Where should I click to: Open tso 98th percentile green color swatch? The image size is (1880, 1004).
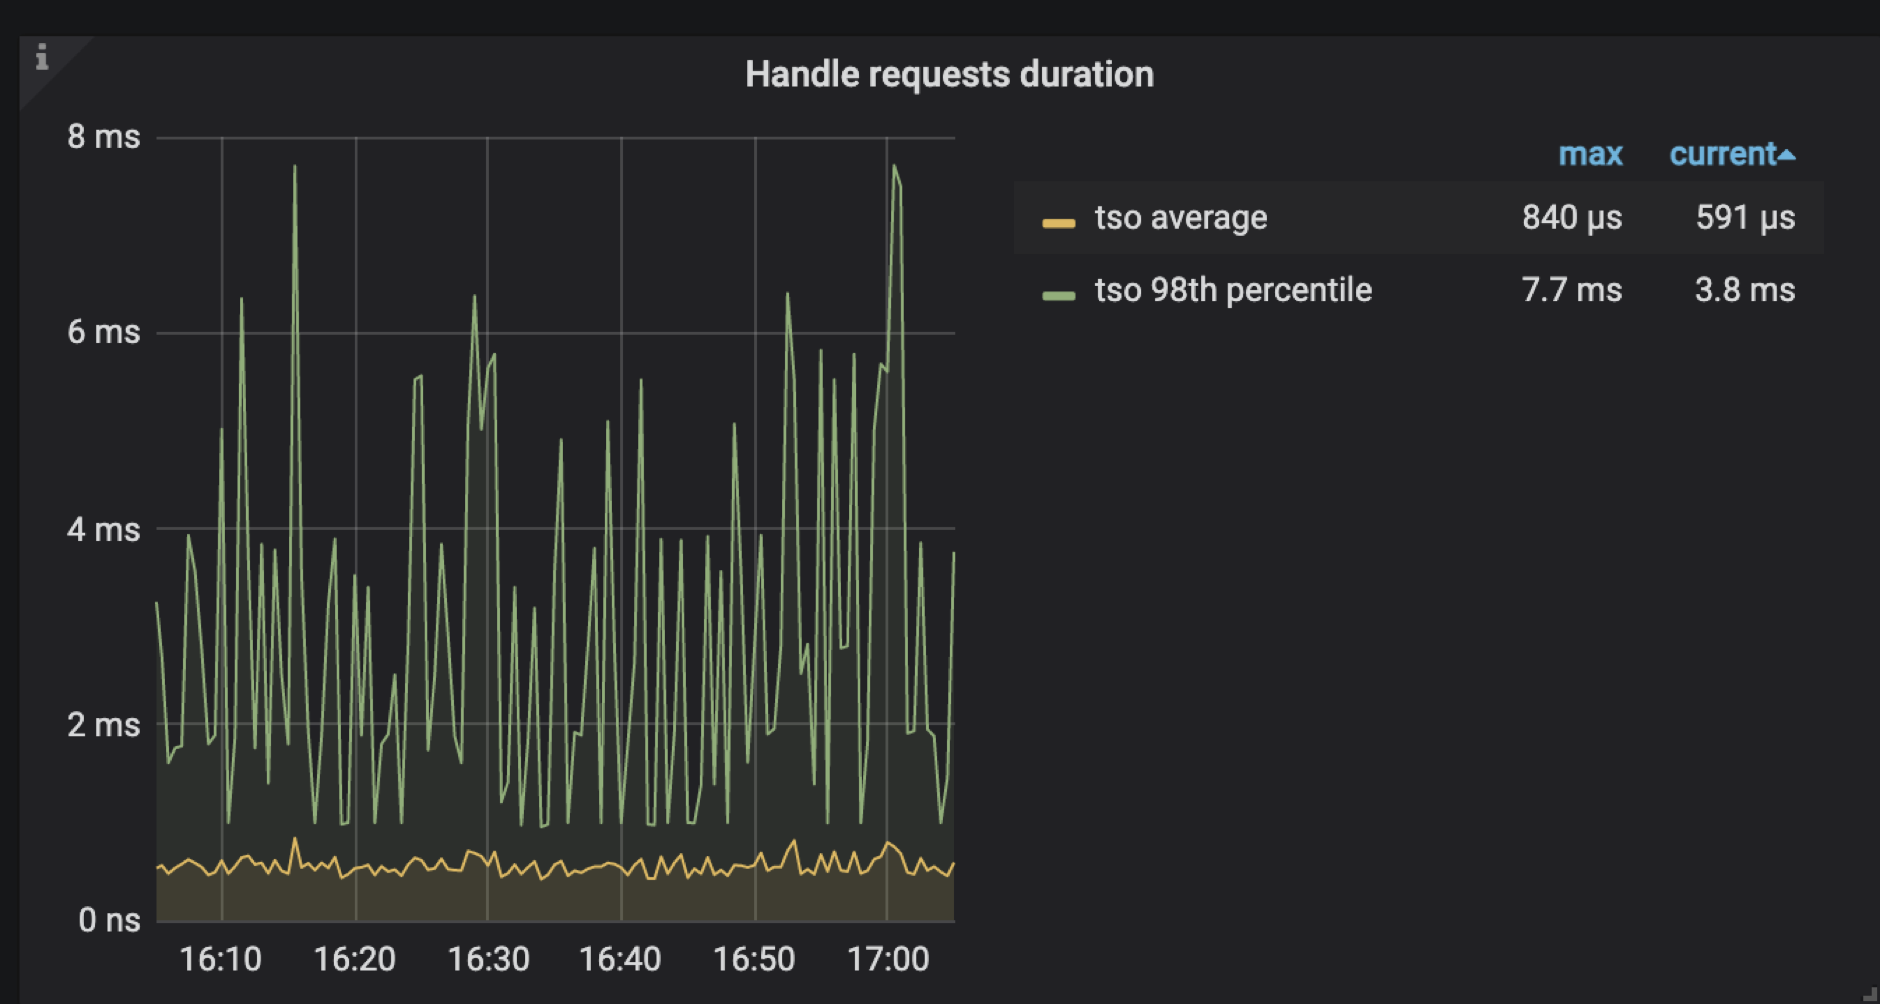coord(1058,295)
